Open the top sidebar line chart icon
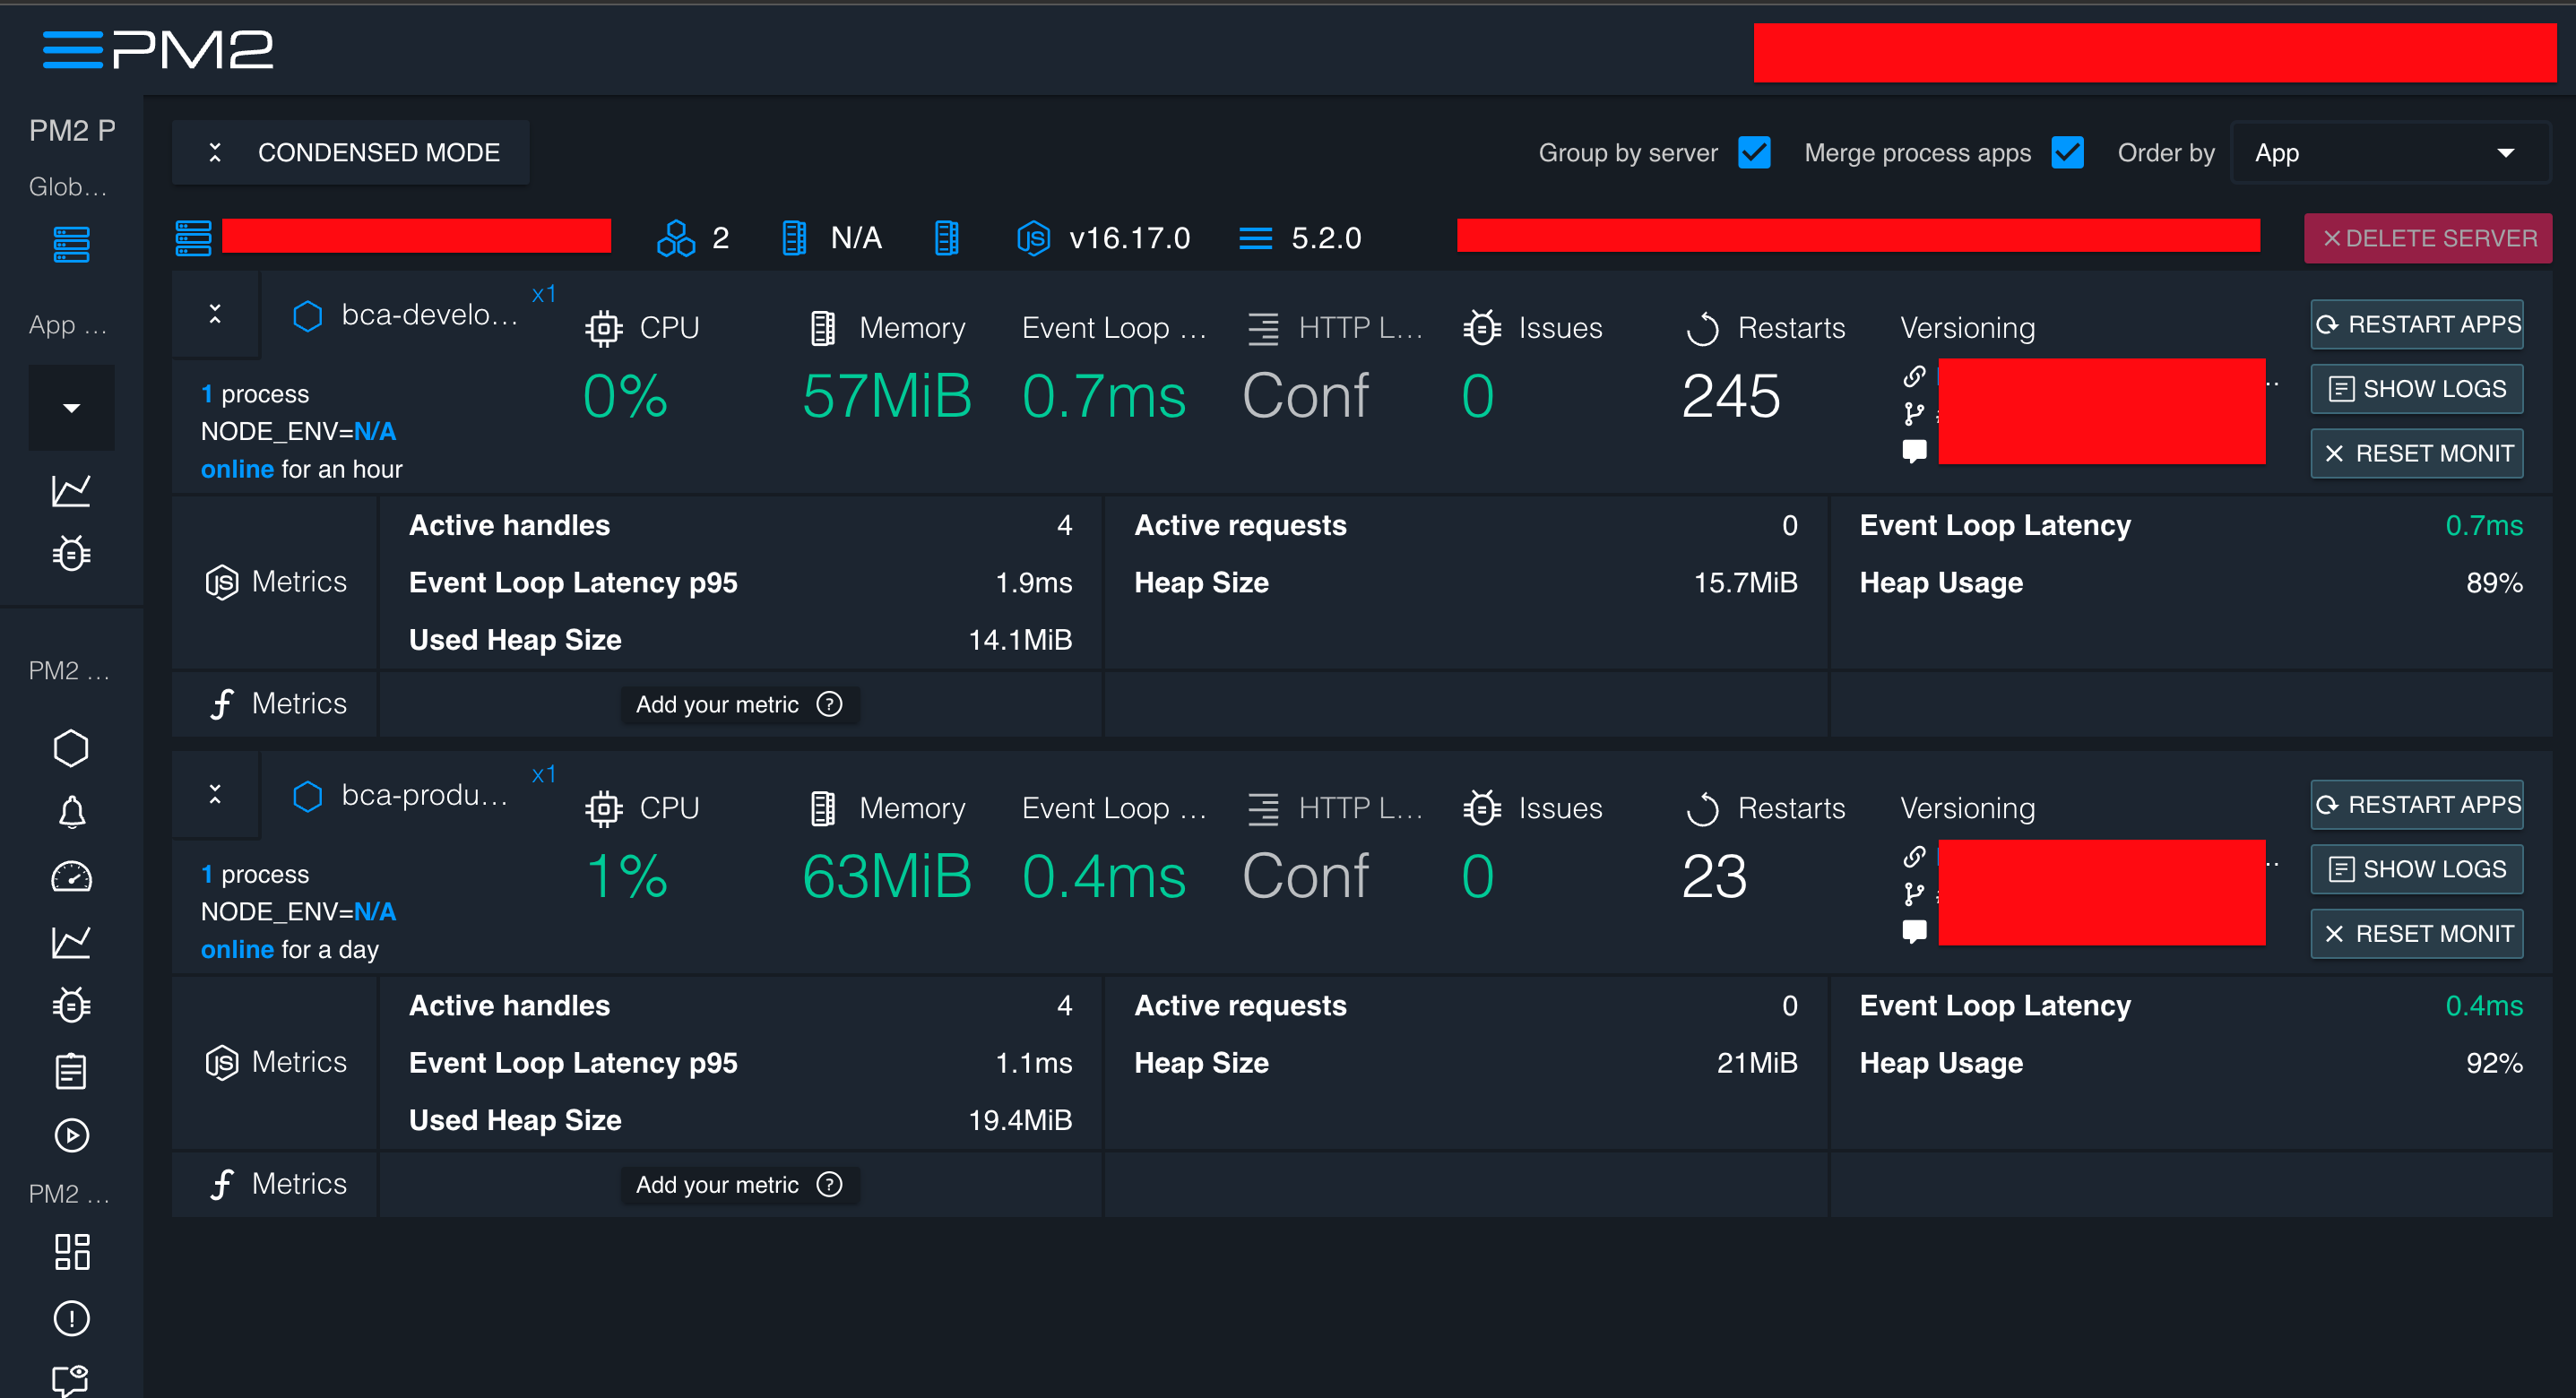Screen dimensions: 2576x1398 [x=71, y=490]
